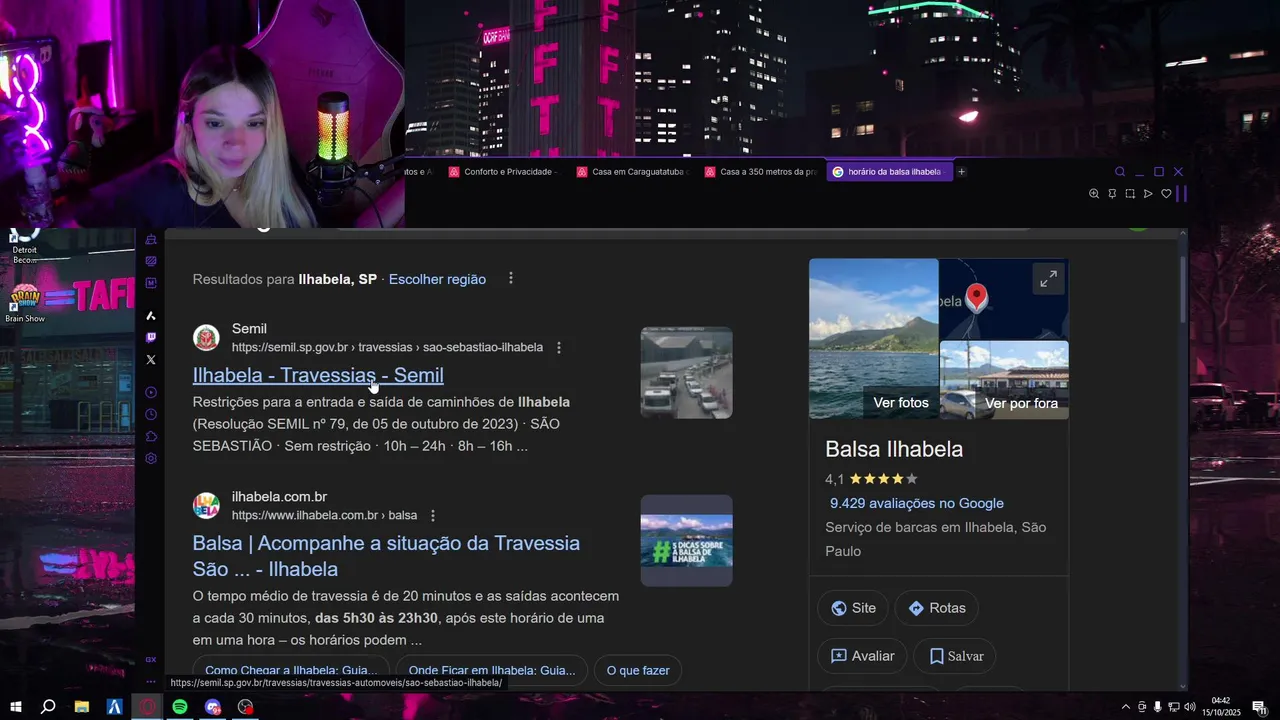Open the Twitch sidebar panel in Opera GX
1280x720 pixels.
coord(151,338)
